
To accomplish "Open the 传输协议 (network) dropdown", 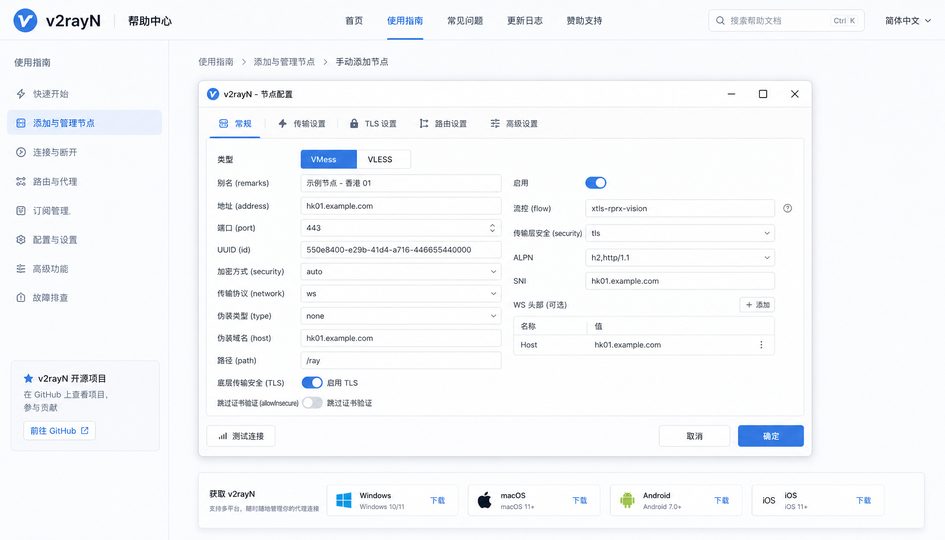I will [401, 294].
